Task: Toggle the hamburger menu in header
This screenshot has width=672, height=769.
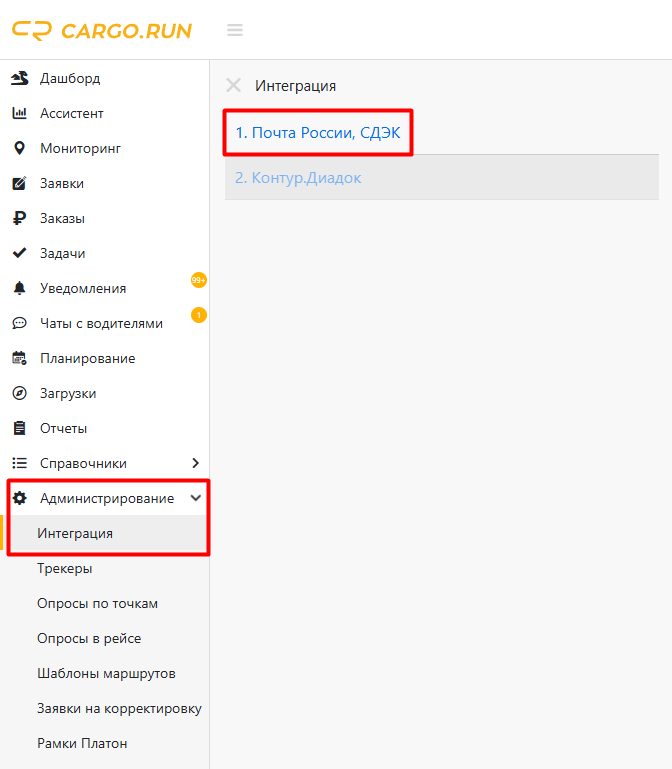Action: click(235, 30)
